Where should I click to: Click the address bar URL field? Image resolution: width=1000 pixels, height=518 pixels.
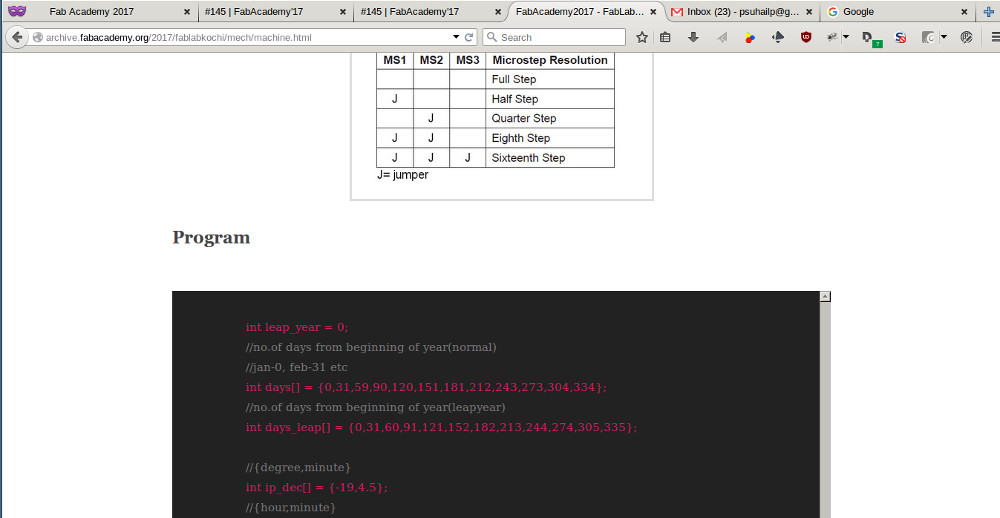tap(247, 38)
